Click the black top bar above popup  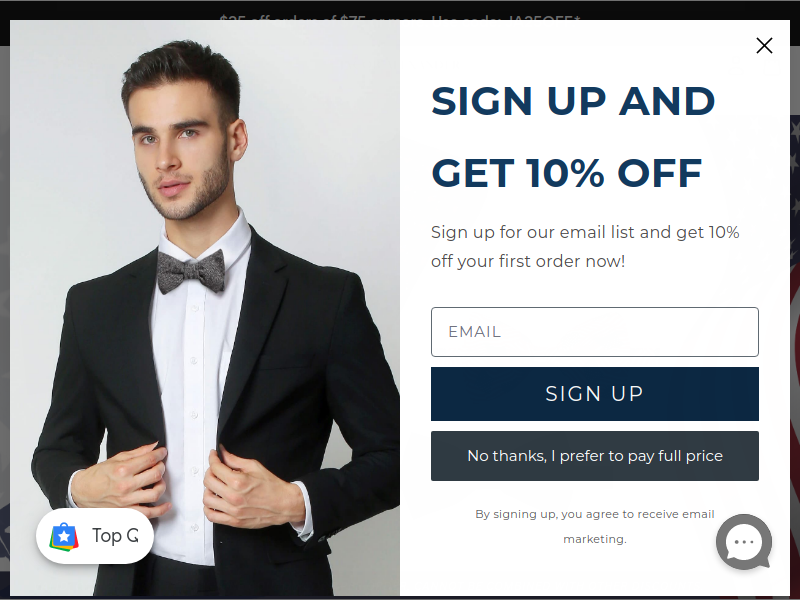pyautogui.click(x=400, y=10)
